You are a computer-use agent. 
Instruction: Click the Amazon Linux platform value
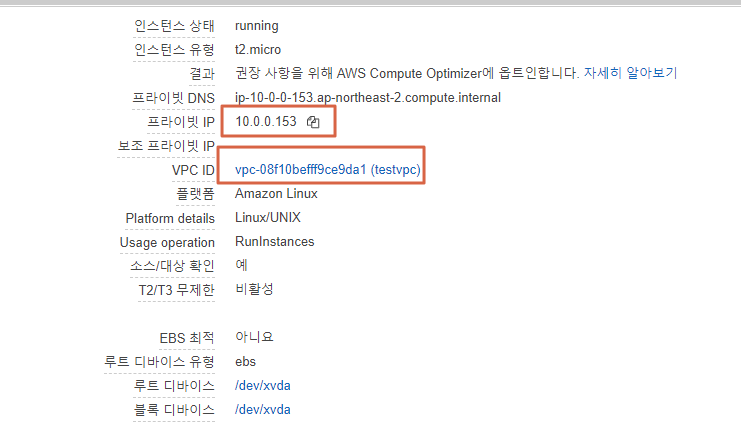click(x=276, y=194)
